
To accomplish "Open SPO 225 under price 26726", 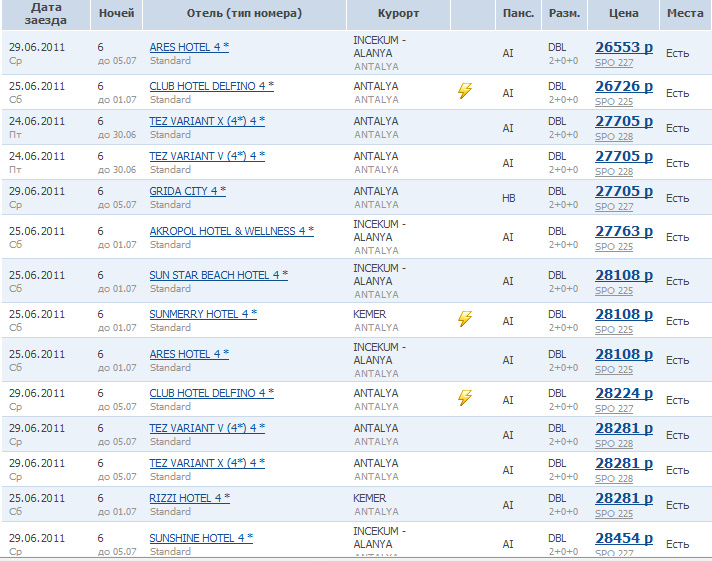I will click(x=614, y=102).
